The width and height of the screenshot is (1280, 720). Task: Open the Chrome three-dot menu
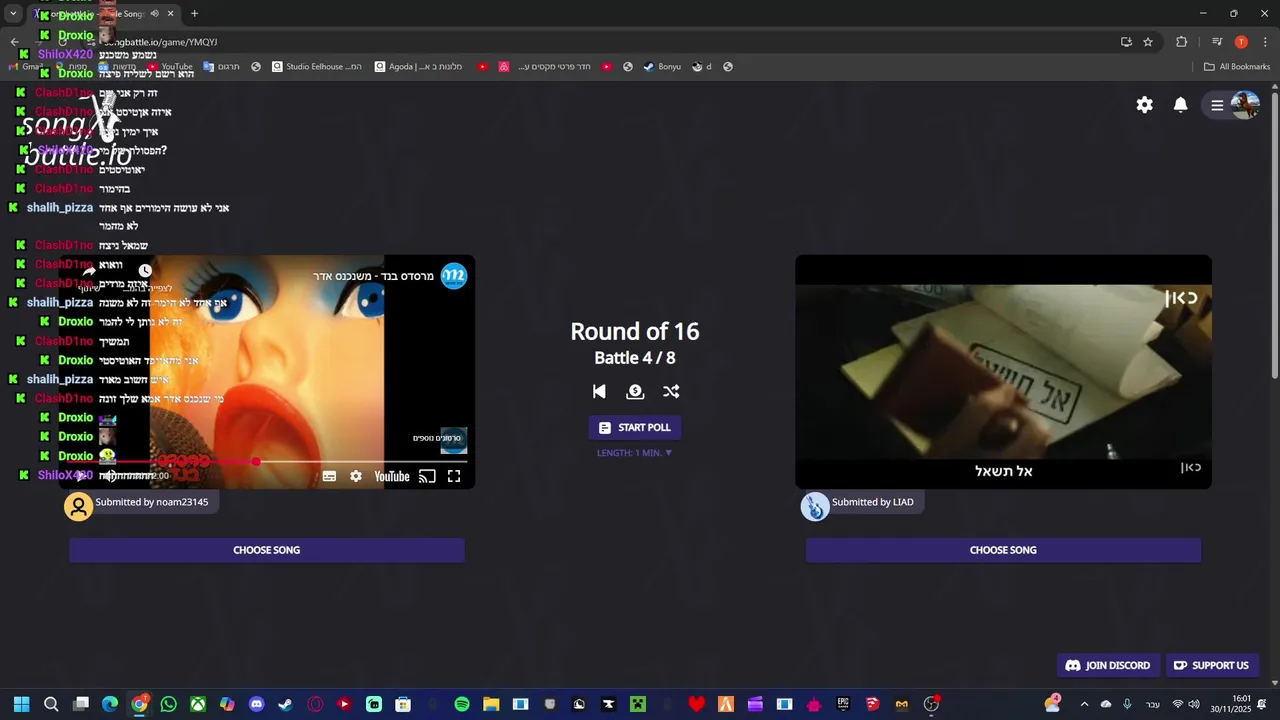1266,42
